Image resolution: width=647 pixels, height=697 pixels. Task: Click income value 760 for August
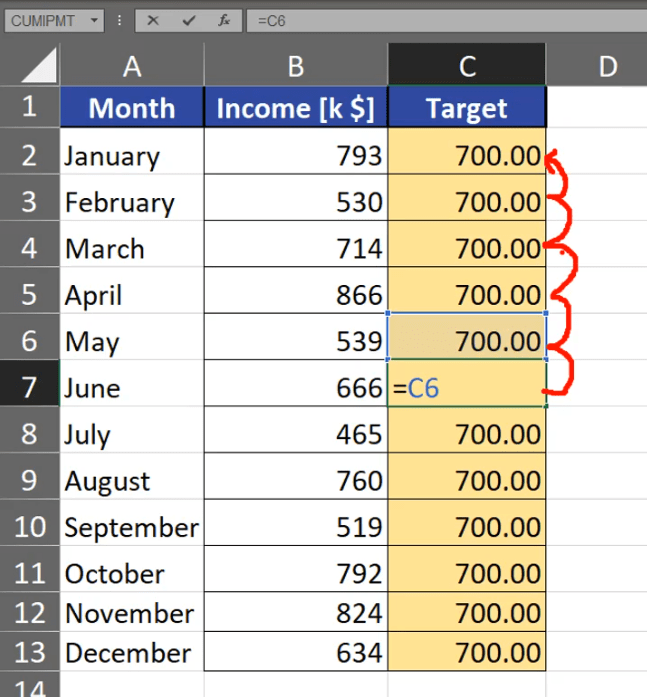tap(296, 476)
